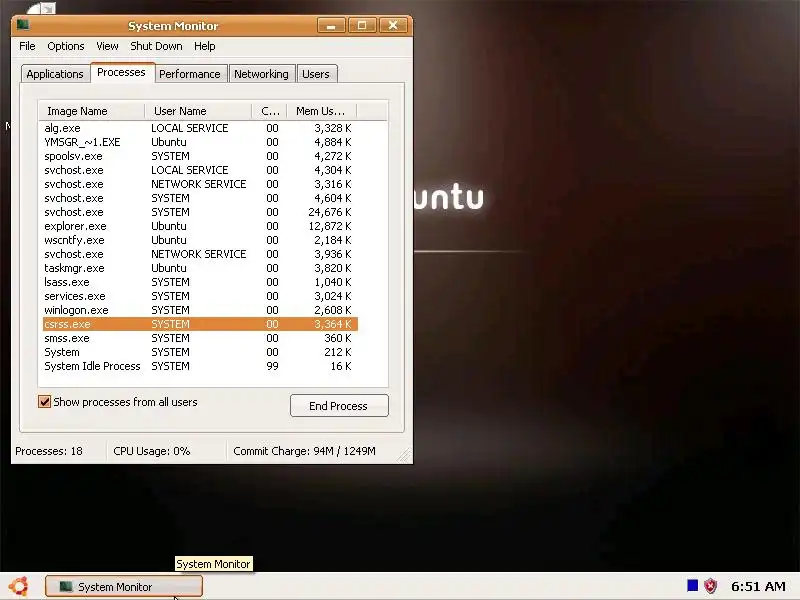The width and height of the screenshot is (800, 600).
Task: Click the partially hidden desktop icon above window
Action: coord(41,8)
